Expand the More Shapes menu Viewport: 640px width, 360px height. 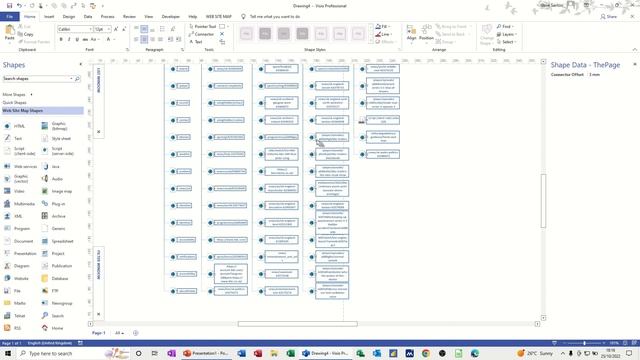[x=18, y=95]
